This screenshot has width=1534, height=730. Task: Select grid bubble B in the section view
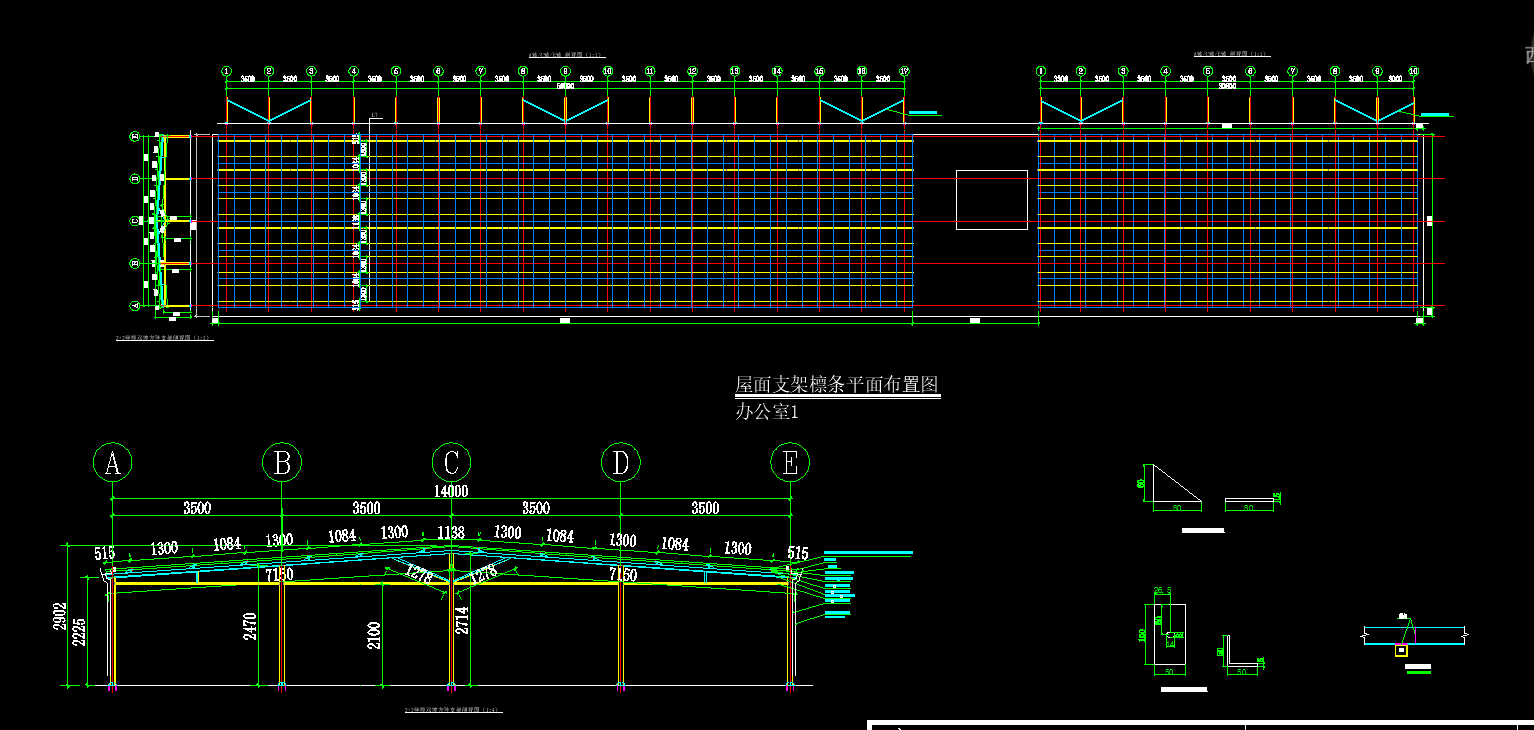pos(282,463)
